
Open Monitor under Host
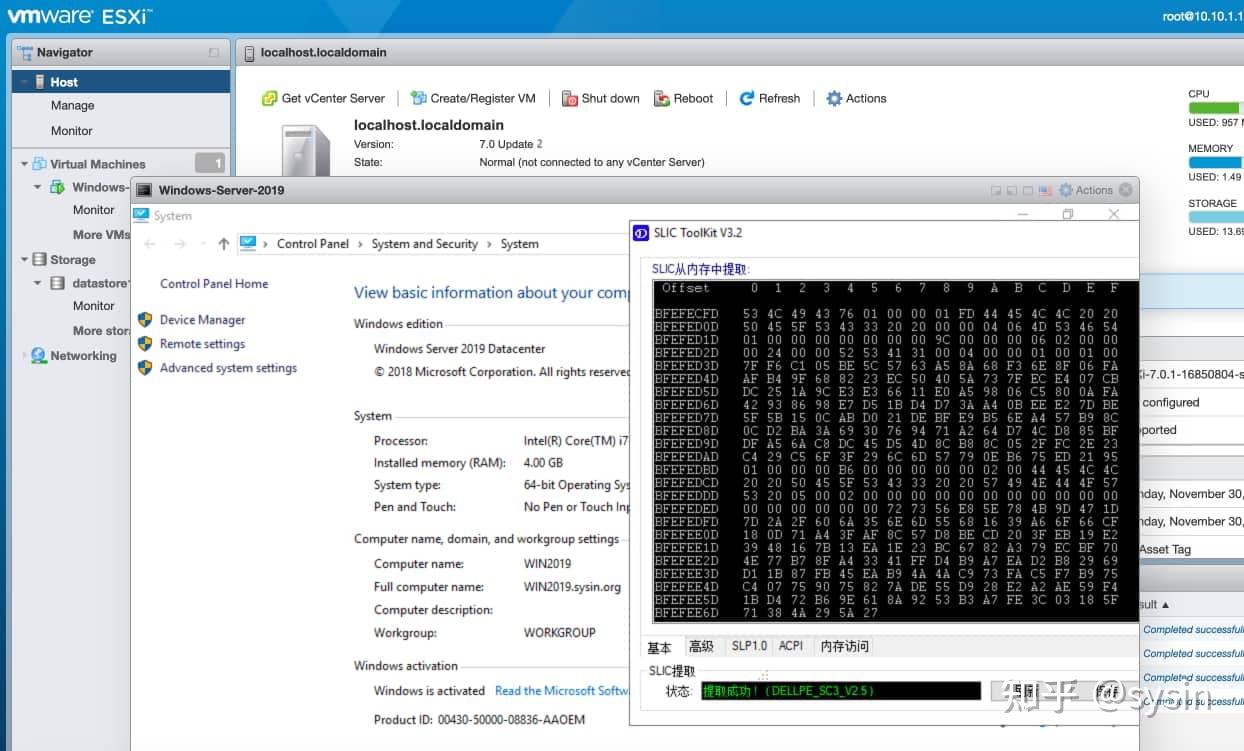[71, 130]
